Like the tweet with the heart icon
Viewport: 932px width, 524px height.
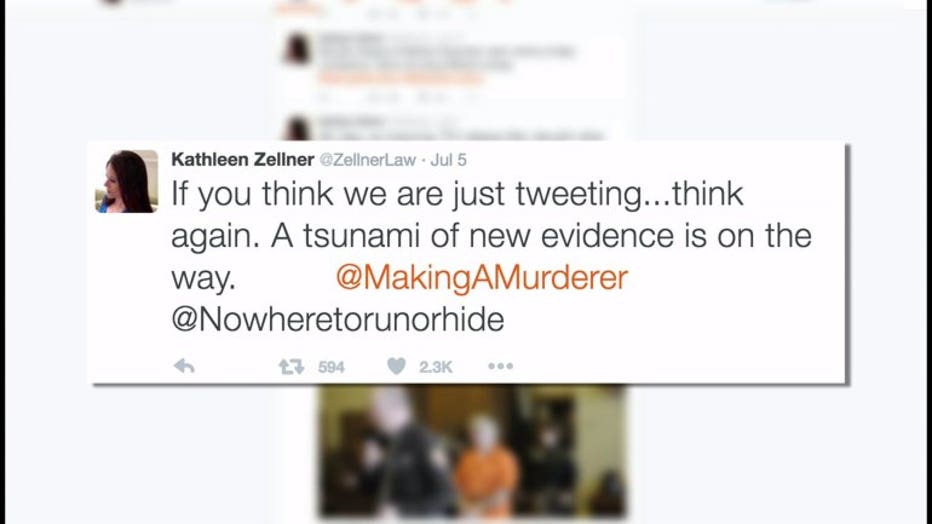click(396, 366)
